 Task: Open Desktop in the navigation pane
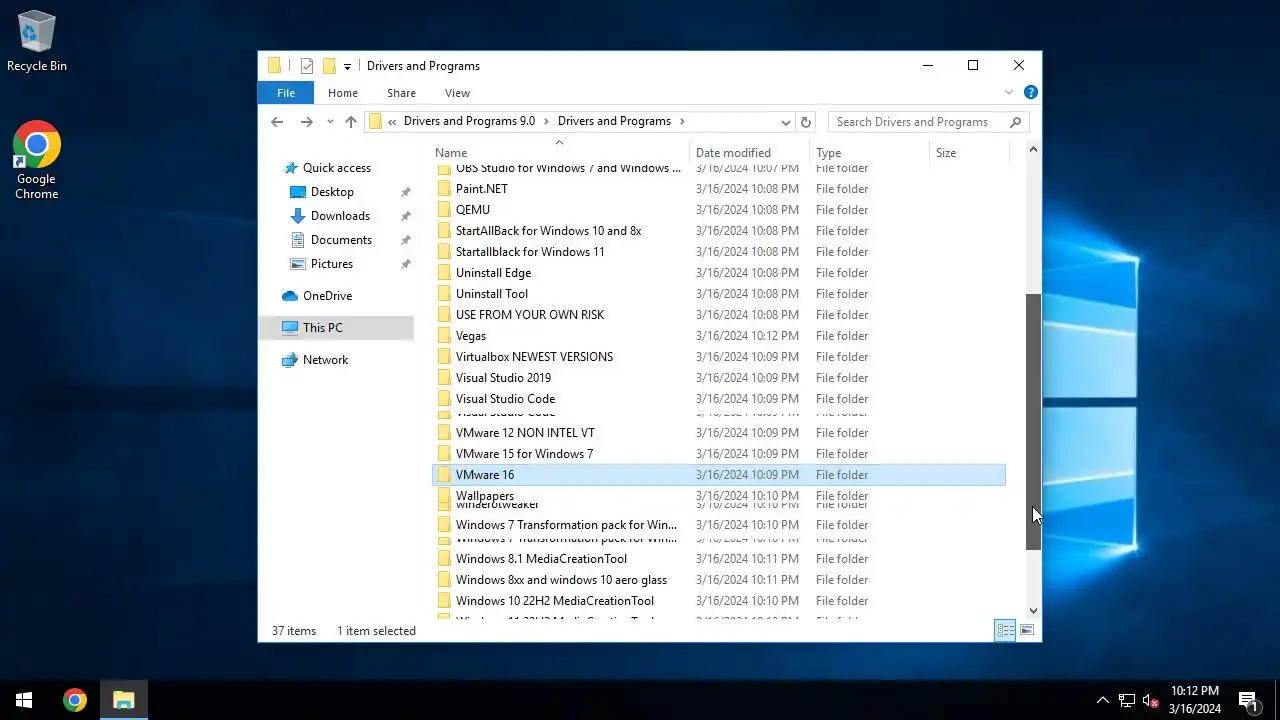coord(332,192)
